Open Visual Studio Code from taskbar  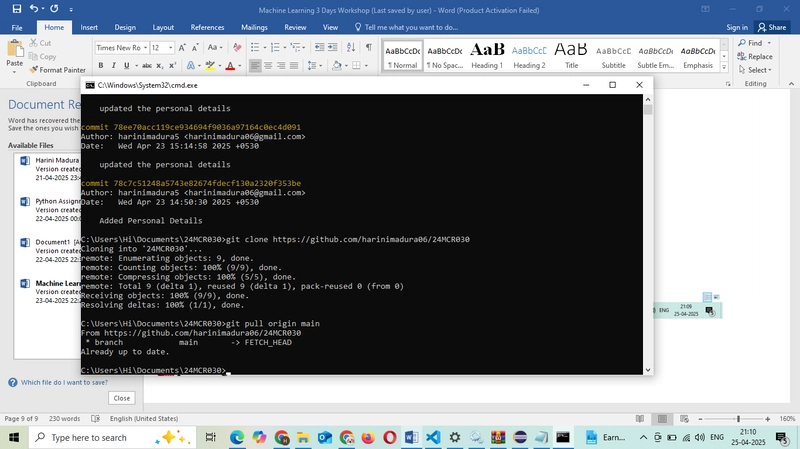pyautogui.click(x=433, y=437)
